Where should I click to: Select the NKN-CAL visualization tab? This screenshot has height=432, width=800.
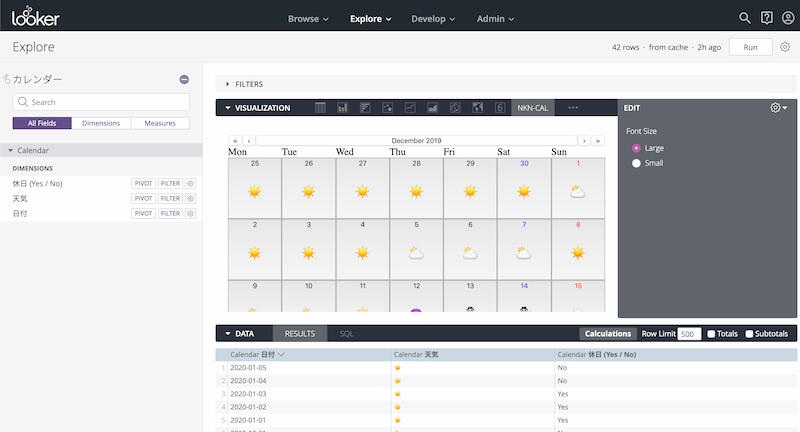coord(533,108)
